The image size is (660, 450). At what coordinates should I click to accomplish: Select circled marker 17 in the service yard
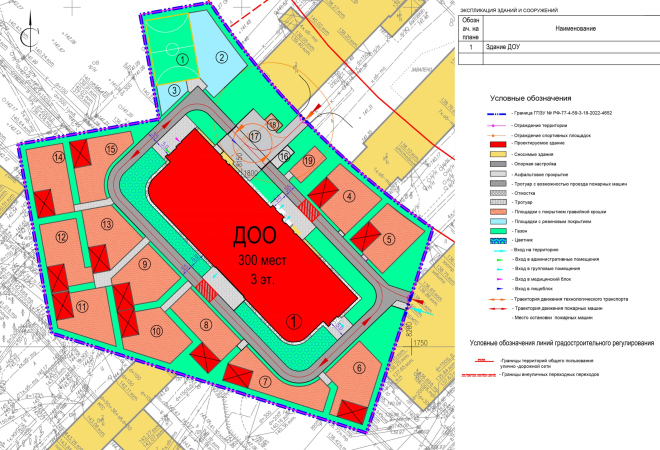coord(254,136)
